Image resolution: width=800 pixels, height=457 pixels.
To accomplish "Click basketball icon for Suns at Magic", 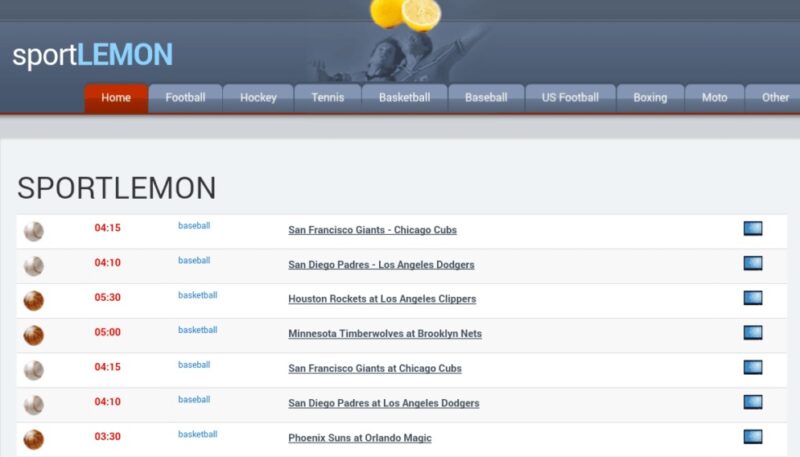I will [34, 440].
